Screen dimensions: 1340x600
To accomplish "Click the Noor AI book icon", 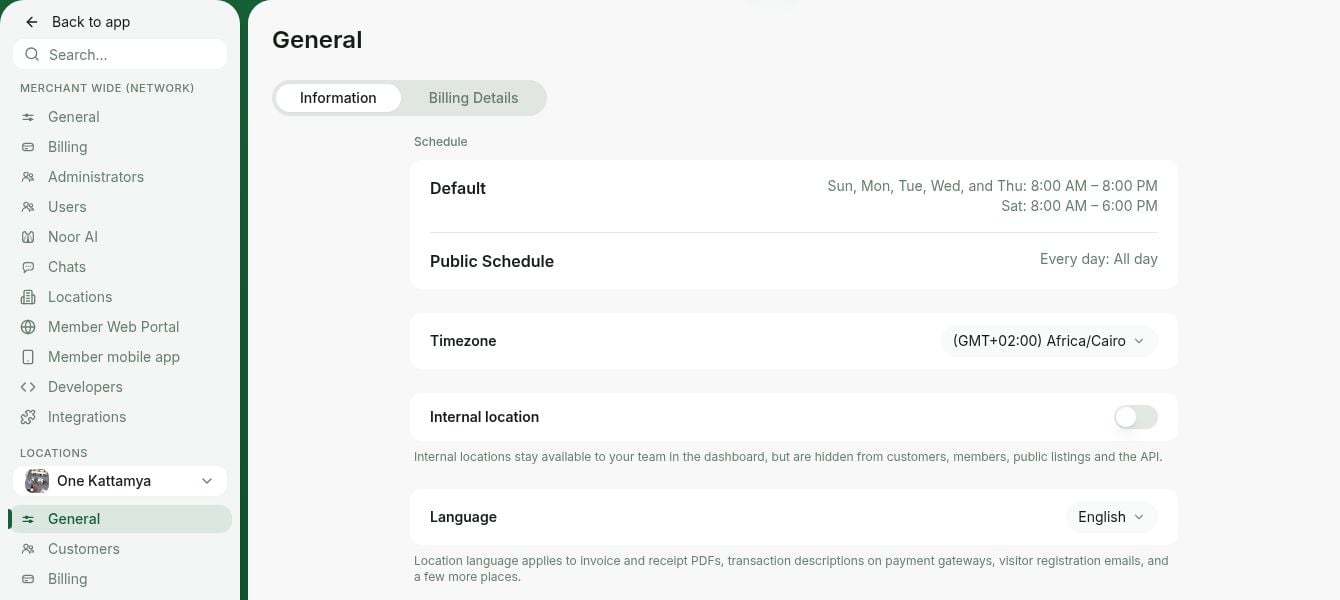I will pyautogui.click(x=28, y=237).
